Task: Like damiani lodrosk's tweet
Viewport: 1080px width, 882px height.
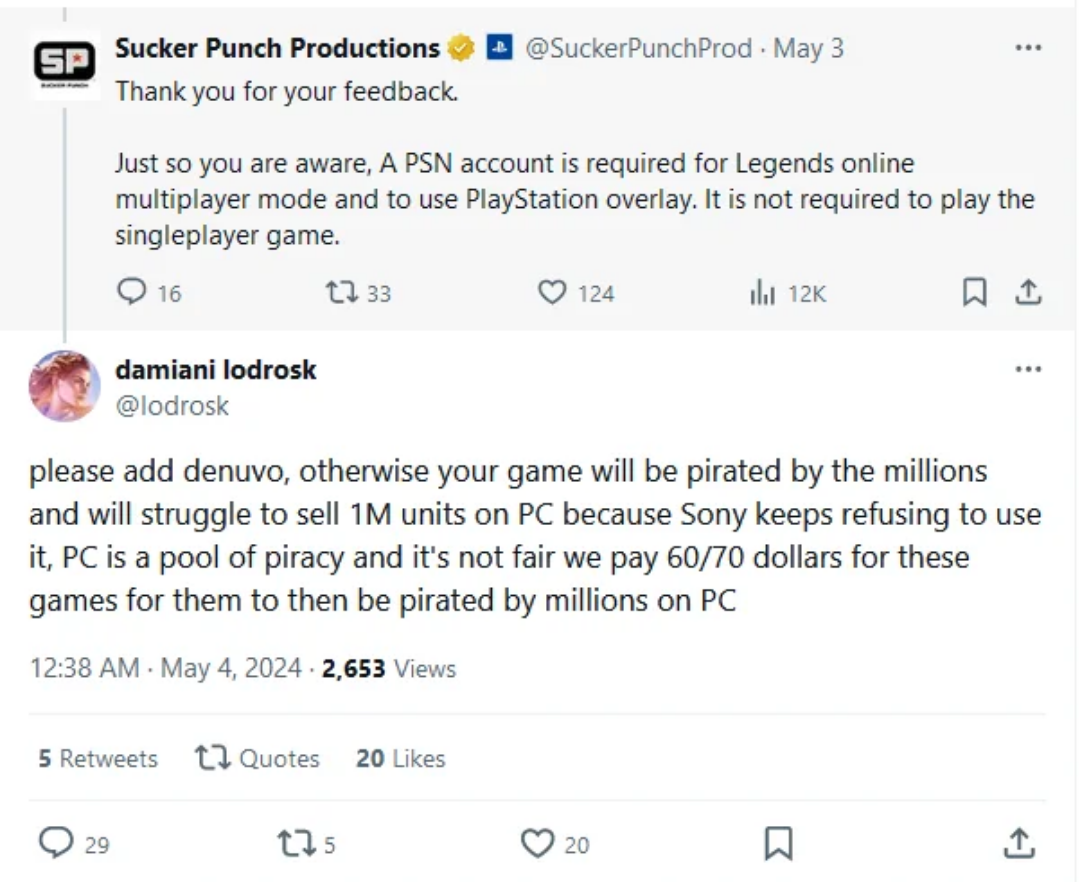Action: pyautogui.click(x=538, y=843)
